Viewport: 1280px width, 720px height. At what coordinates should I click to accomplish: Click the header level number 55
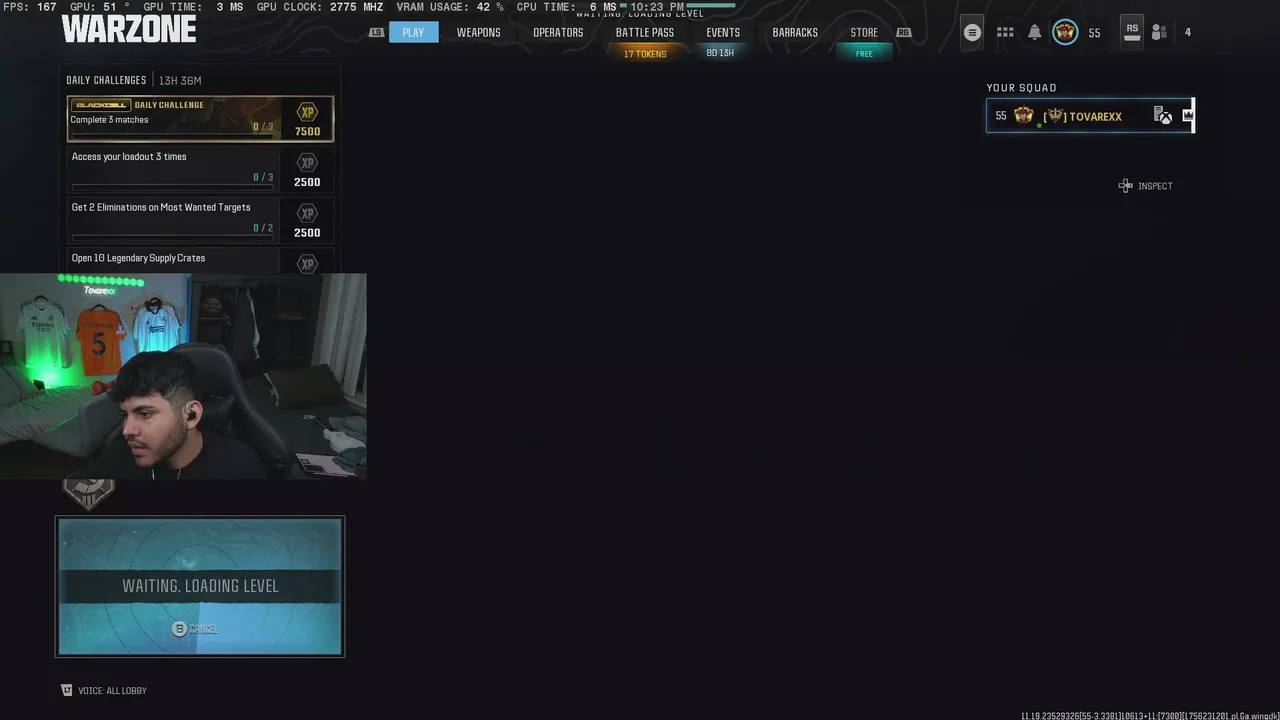pos(1094,33)
